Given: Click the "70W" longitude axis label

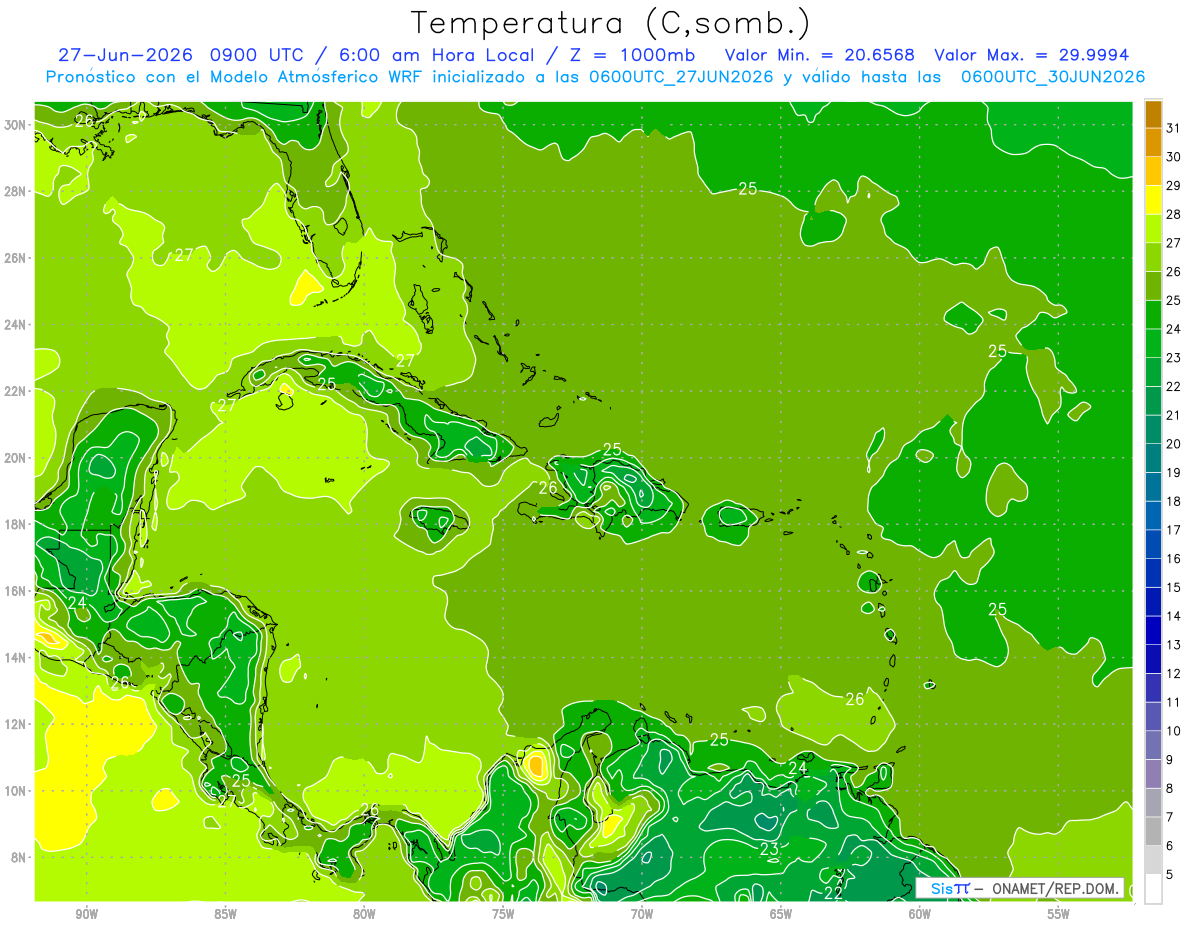Looking at the screenshot, I should [642, 914].
